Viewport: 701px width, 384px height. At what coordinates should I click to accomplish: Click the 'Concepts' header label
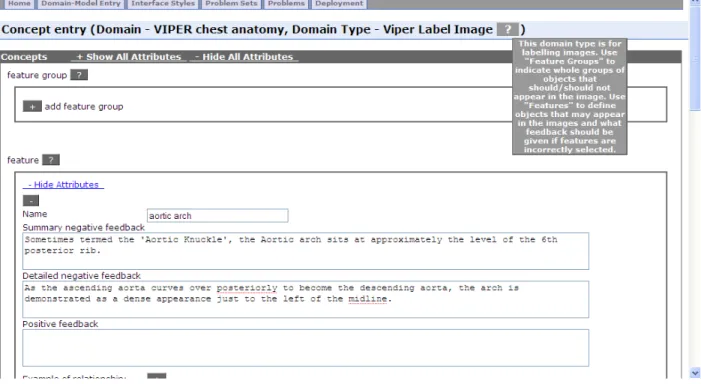tap(24, 57)
